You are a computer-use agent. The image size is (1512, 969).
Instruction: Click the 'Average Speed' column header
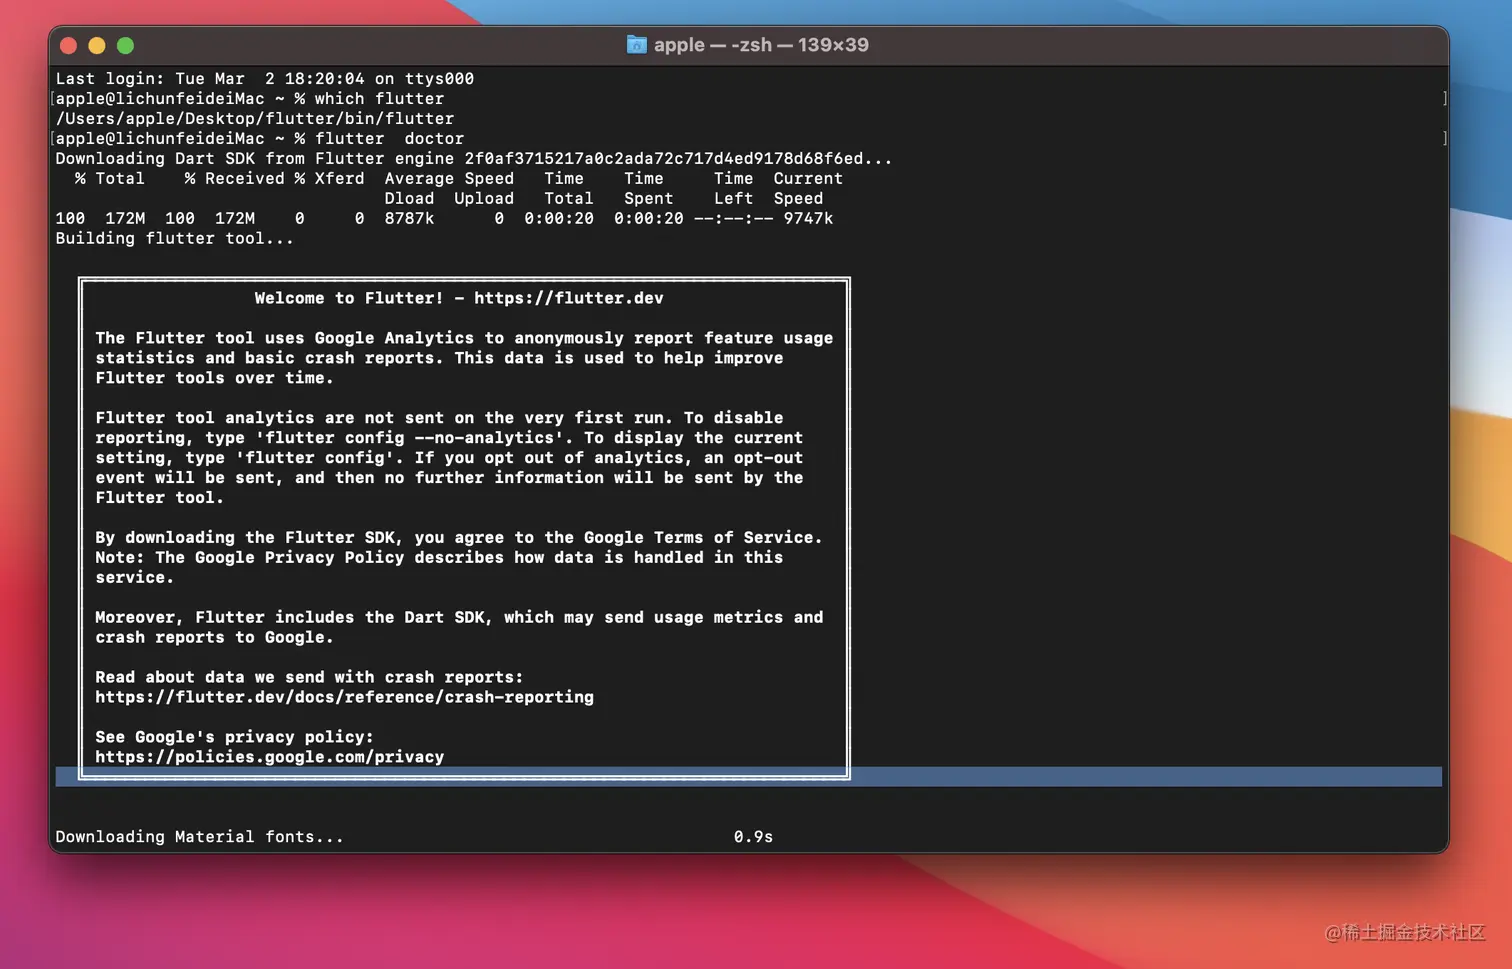click(449, 178)
